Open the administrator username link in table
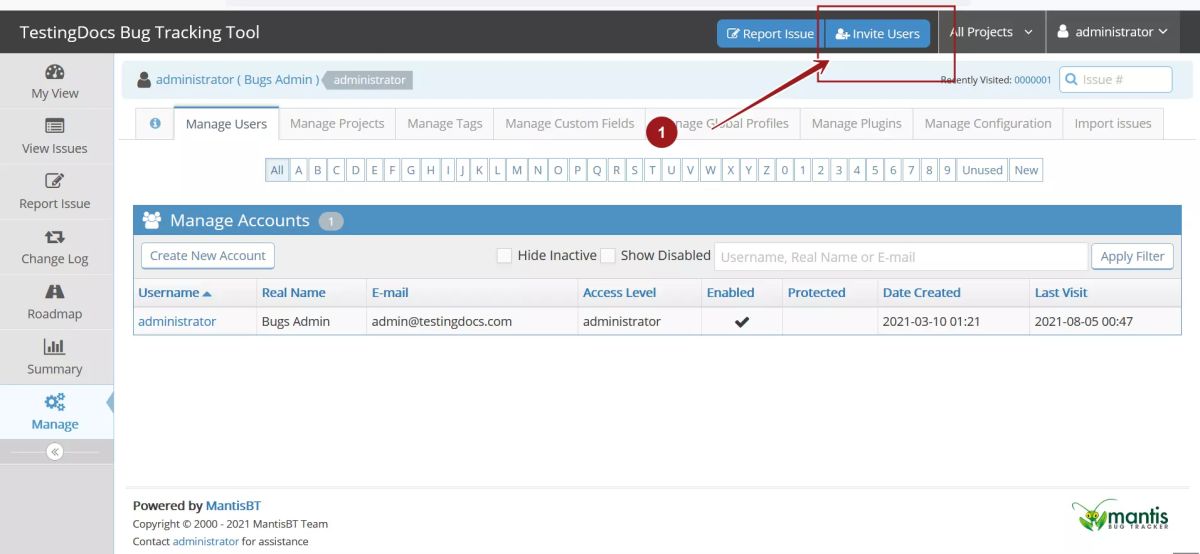 coord(177,322)
